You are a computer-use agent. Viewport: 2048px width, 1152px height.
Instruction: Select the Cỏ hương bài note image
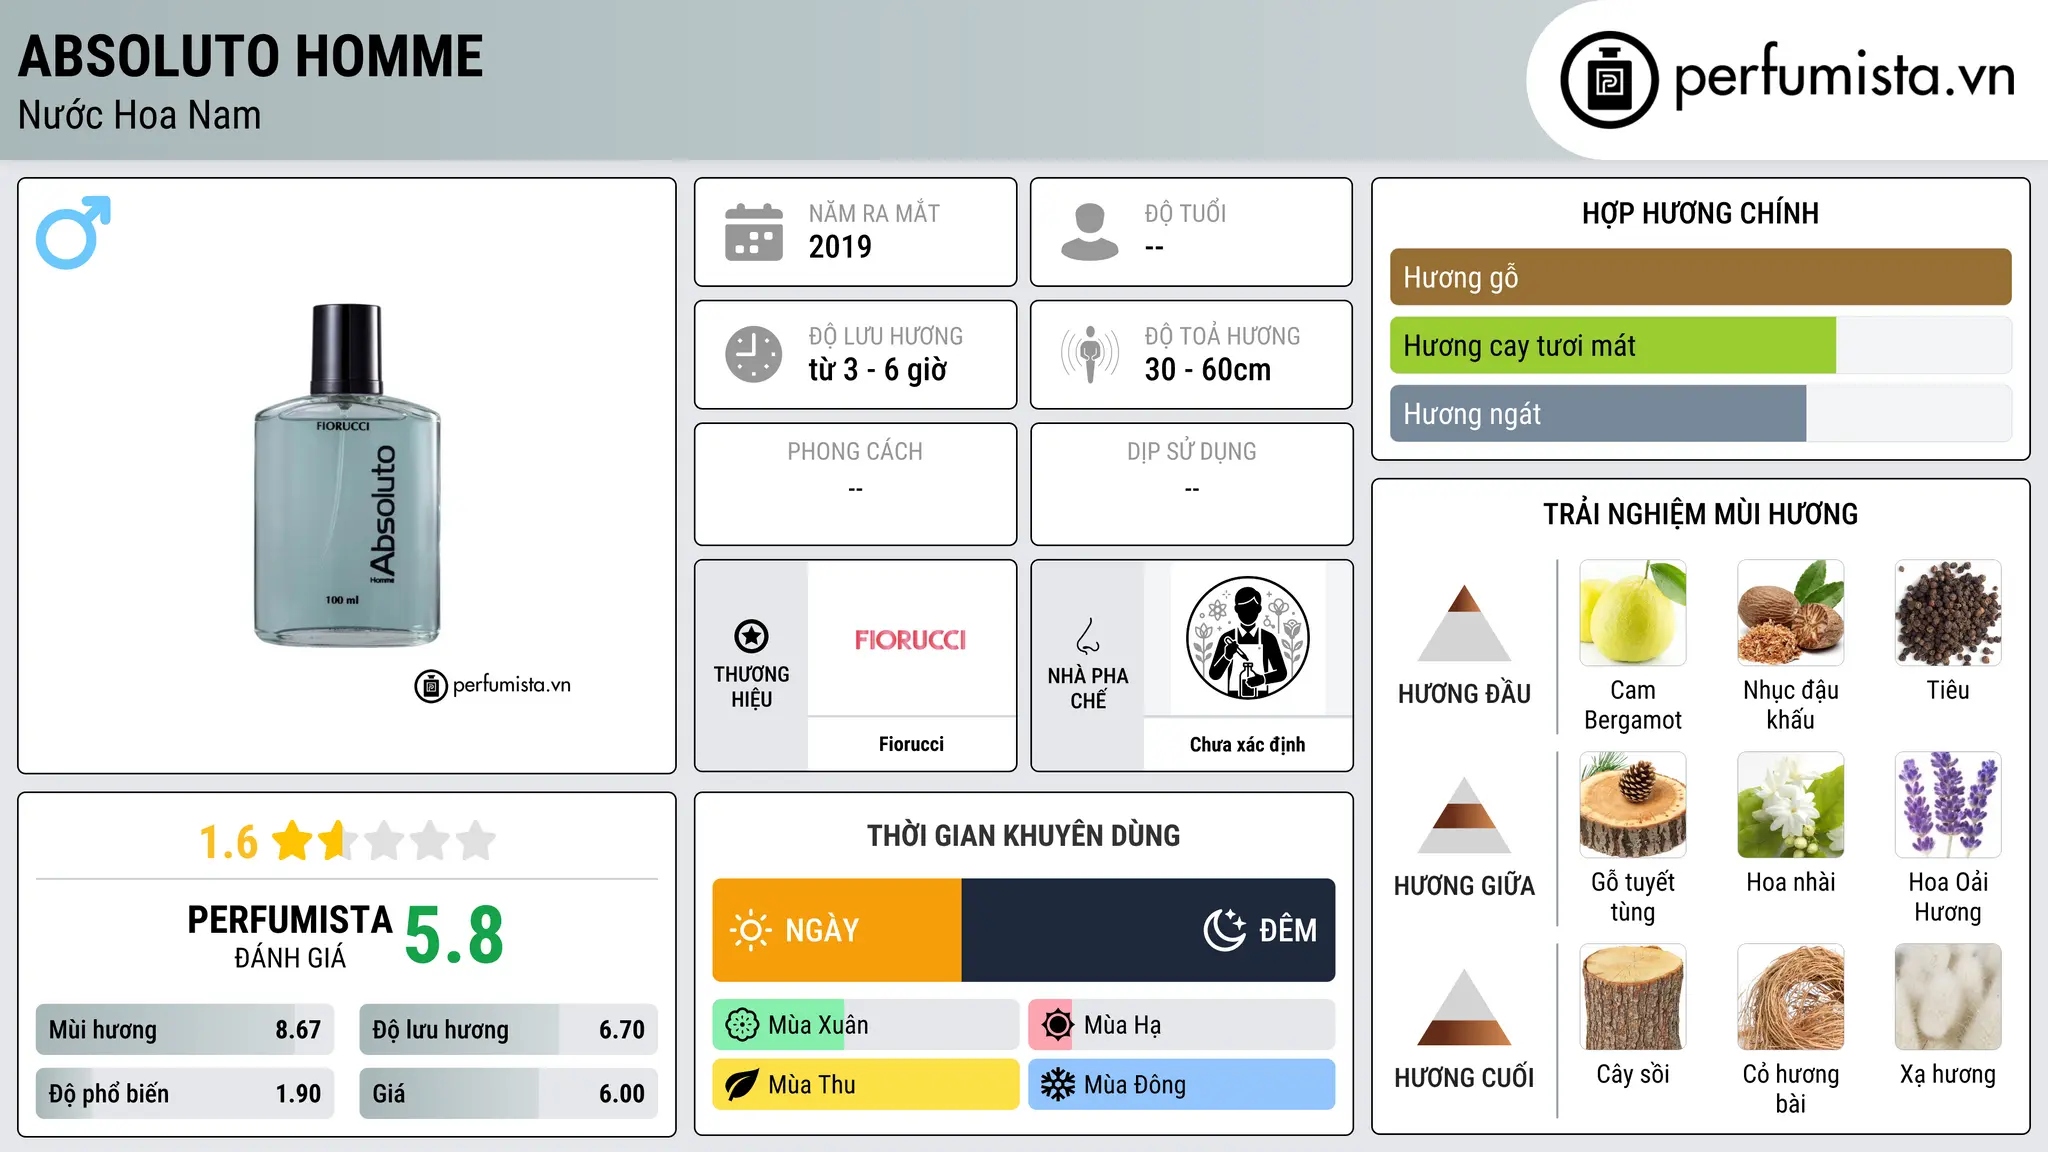pos(1791,997)
